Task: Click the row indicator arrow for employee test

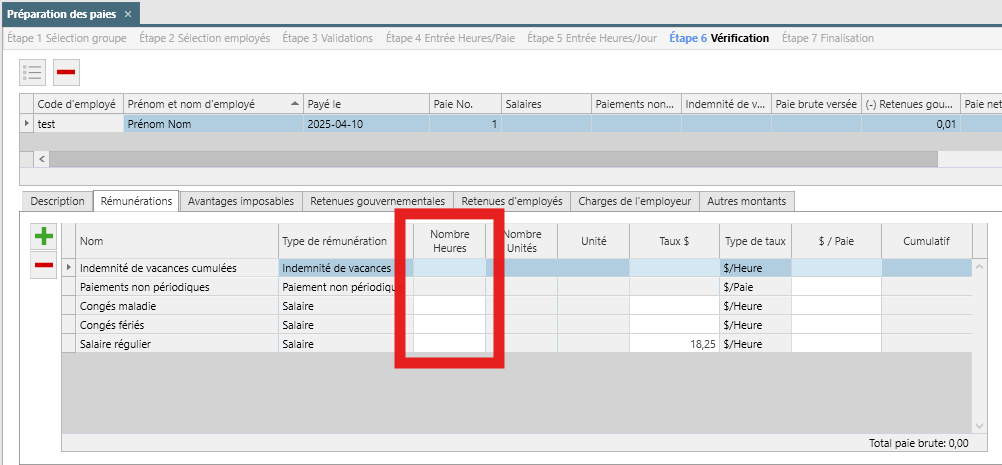Action: pyautogui.click(x=27, y=123)
